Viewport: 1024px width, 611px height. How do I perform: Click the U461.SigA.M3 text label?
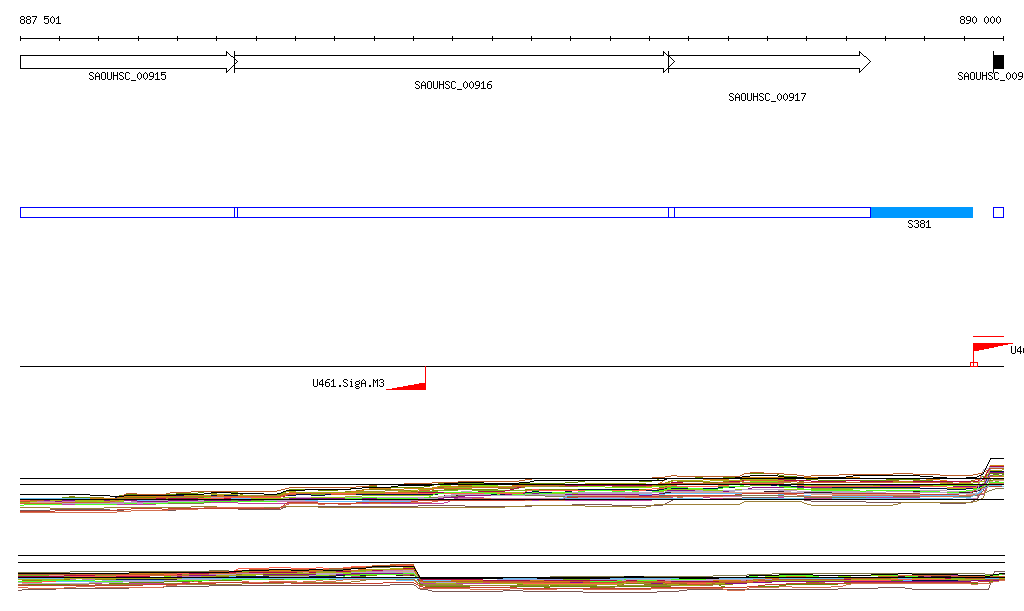[348, 383]
